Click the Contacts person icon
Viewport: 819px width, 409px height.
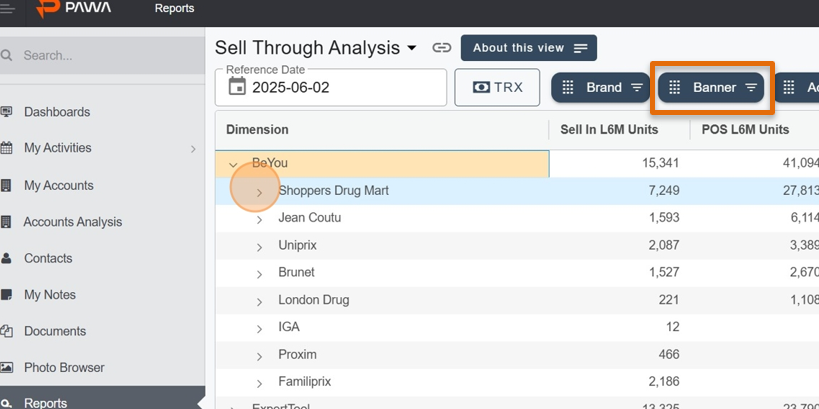(6, 258)
